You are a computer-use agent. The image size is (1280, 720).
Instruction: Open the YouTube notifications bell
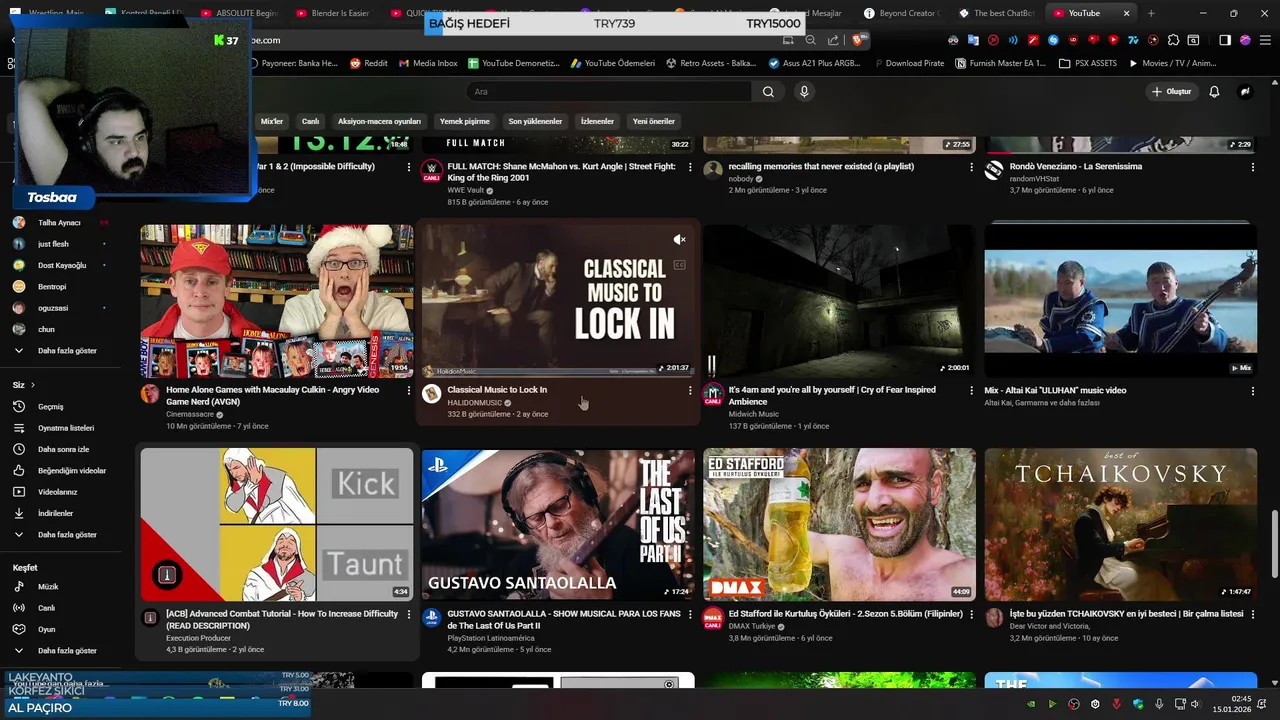click(x=1214, y=91)
